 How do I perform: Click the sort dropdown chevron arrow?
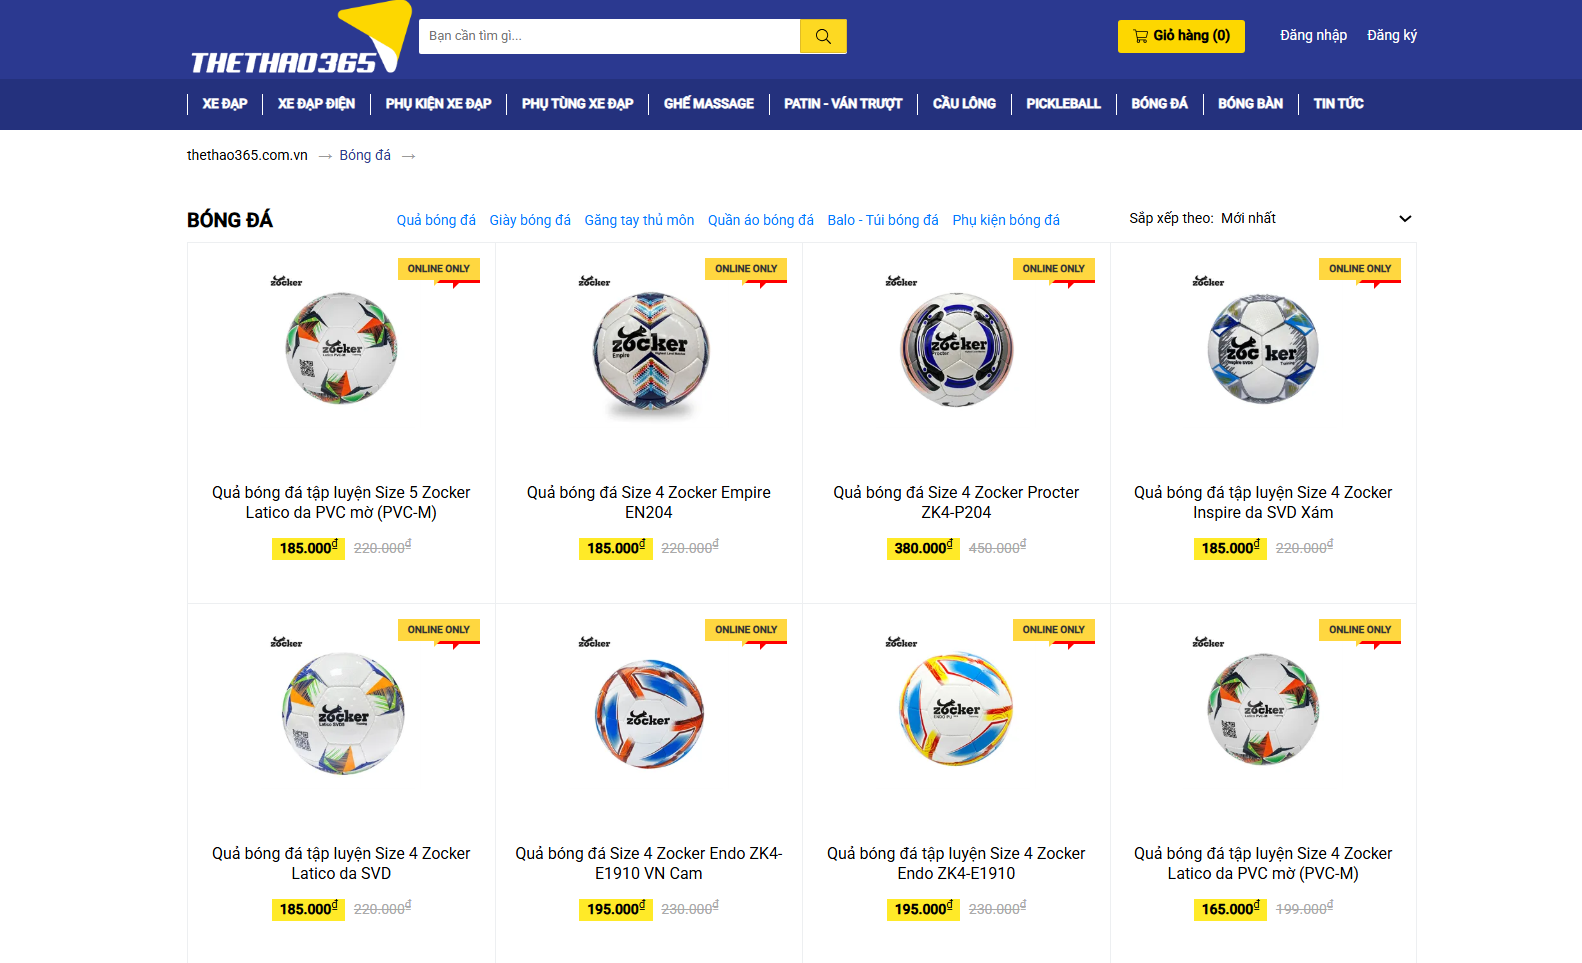[x=1405, y=219]
